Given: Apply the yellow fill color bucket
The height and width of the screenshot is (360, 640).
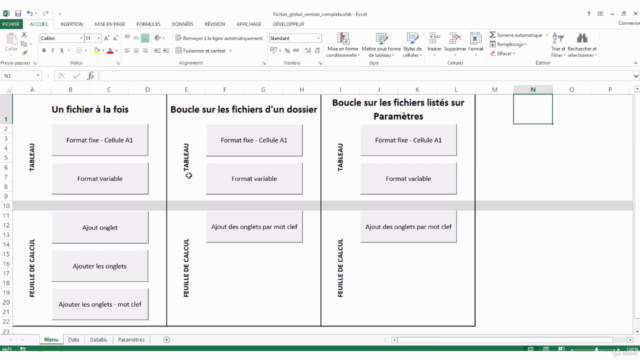Looking at the screenshot, I should click(x=96, y=51).
